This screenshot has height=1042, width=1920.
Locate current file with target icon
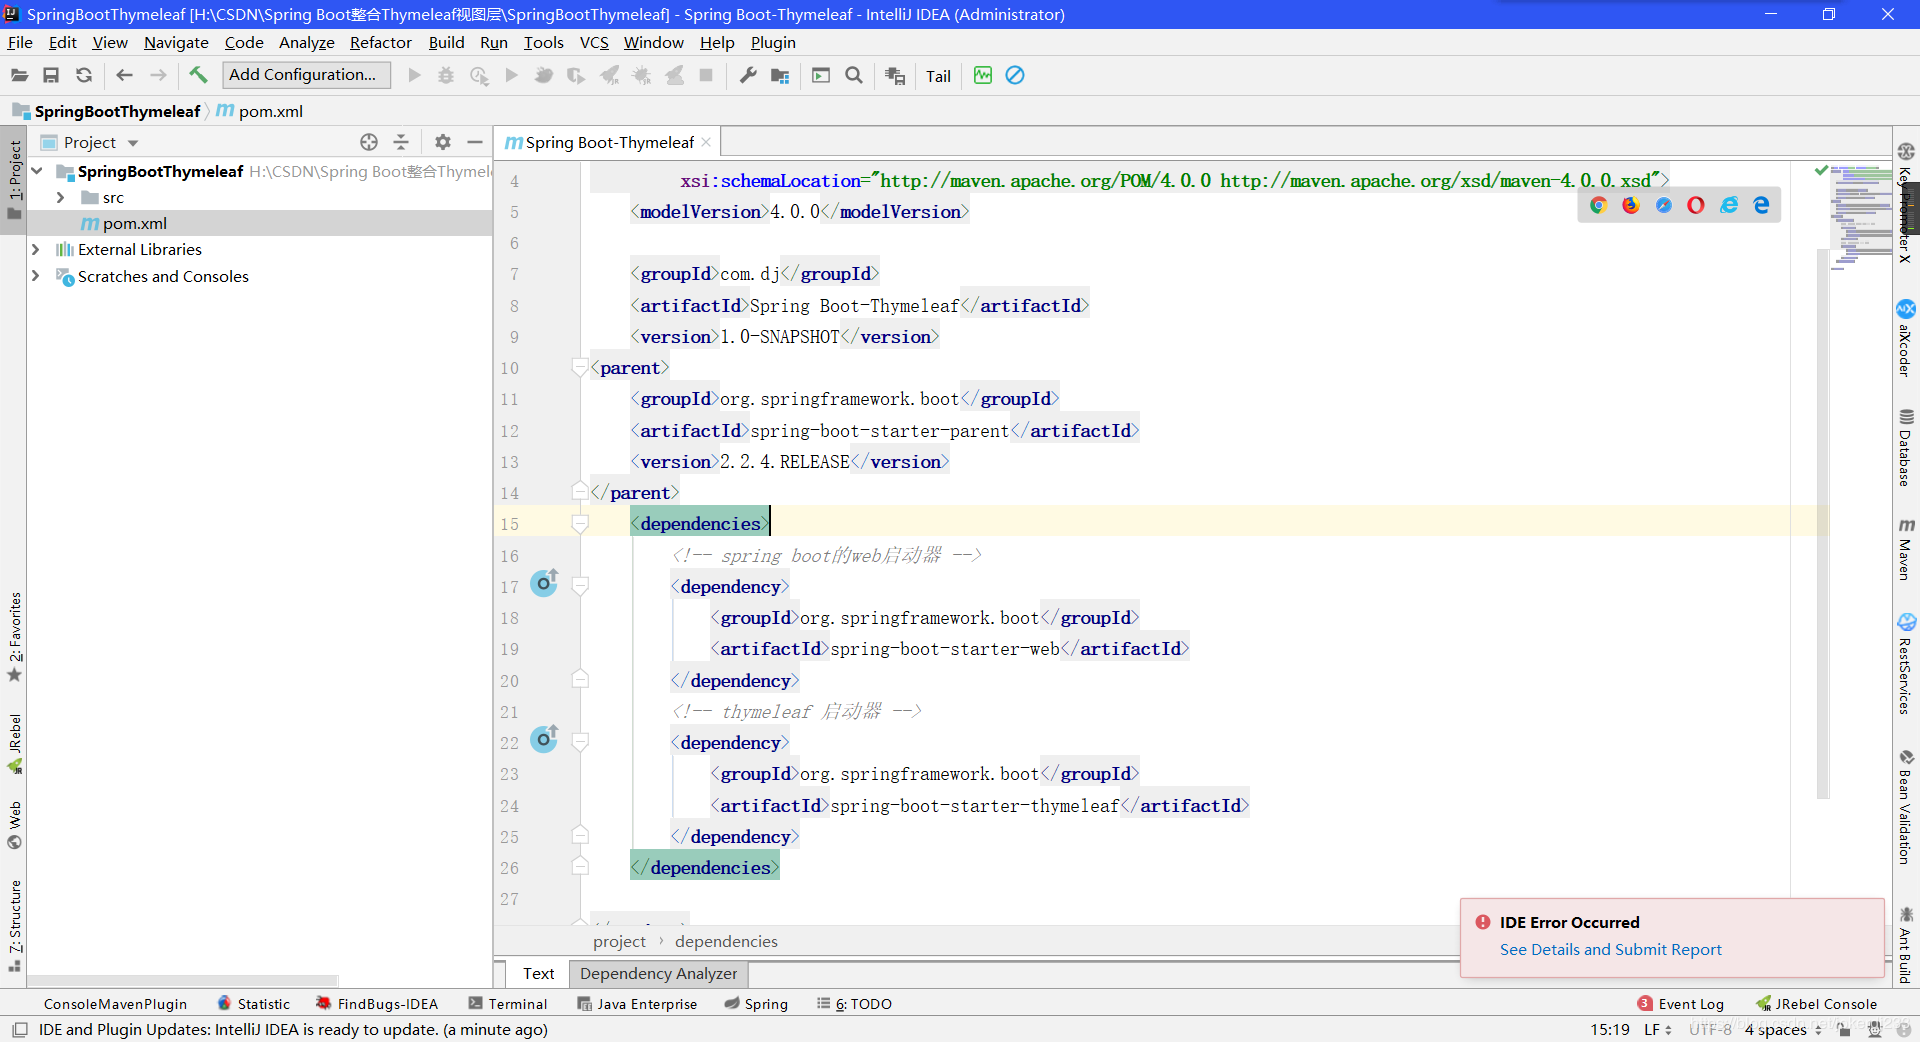pyautogui.click(x=369, y=142)
